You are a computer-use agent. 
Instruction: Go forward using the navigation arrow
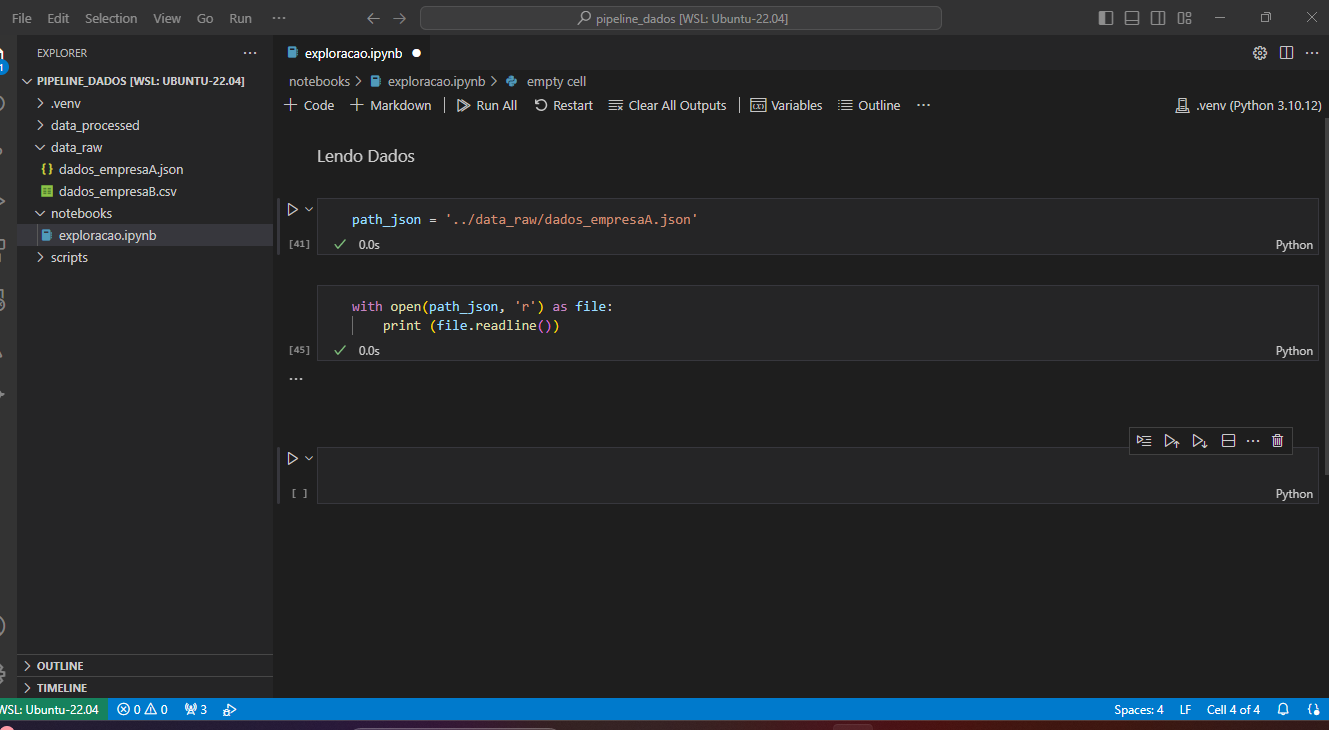click(399, 18)
